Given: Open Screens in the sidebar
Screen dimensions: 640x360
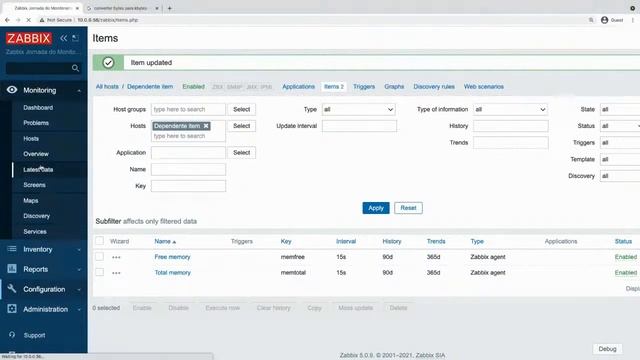Looking at the screenshot, I should [x=34, y=185].
